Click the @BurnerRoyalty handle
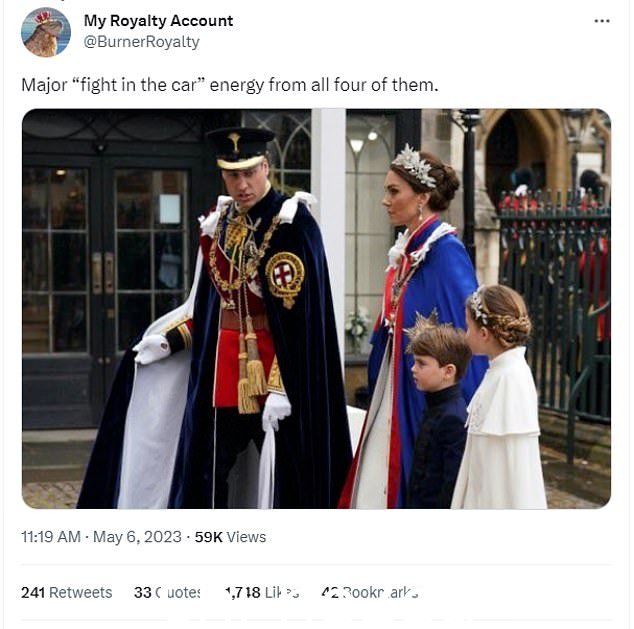The image size is (634, 629). coord(142,42)
